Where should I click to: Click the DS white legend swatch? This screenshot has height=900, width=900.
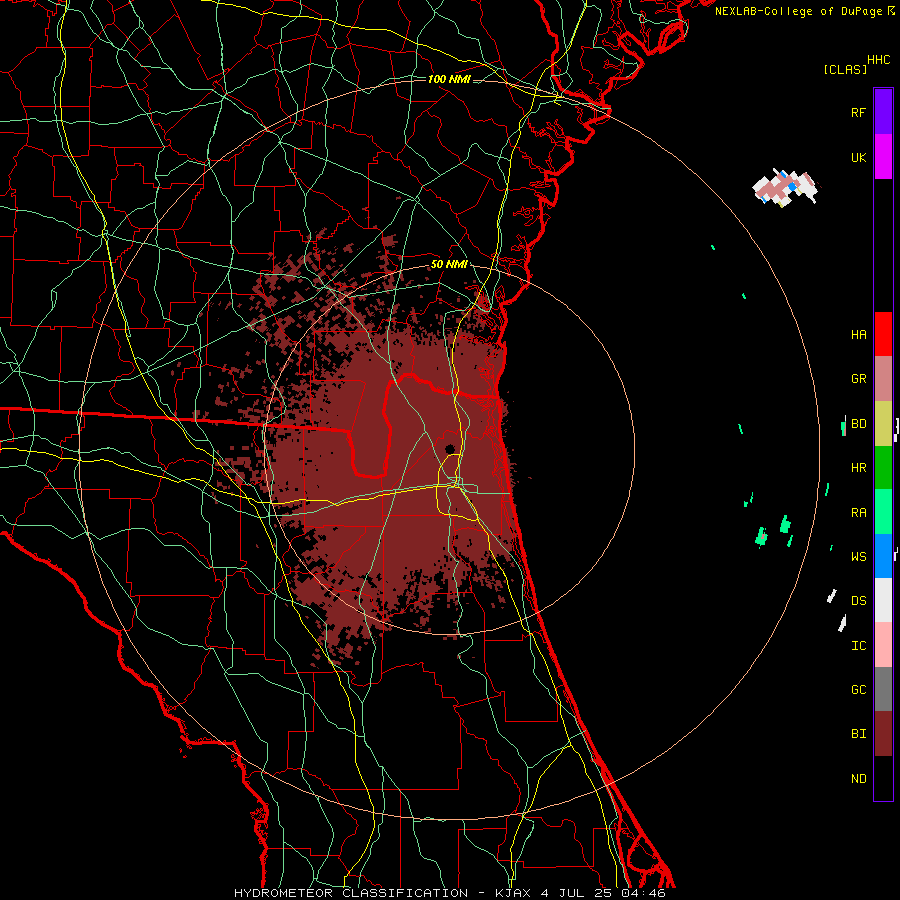click(883, 600)
